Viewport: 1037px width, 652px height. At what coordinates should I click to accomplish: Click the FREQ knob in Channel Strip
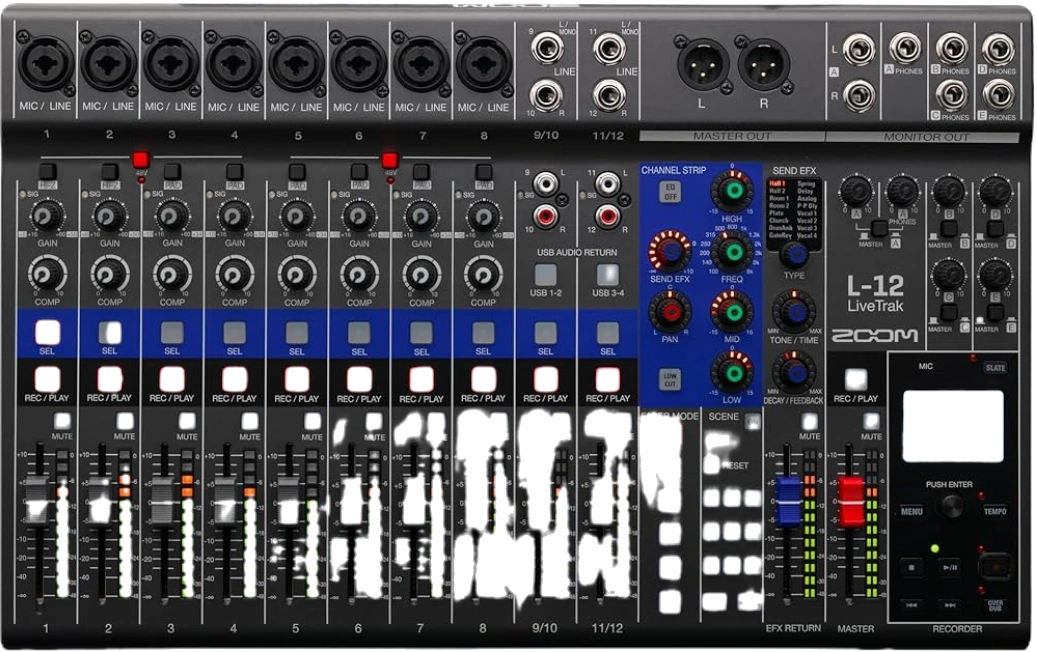tap(732, 252)
